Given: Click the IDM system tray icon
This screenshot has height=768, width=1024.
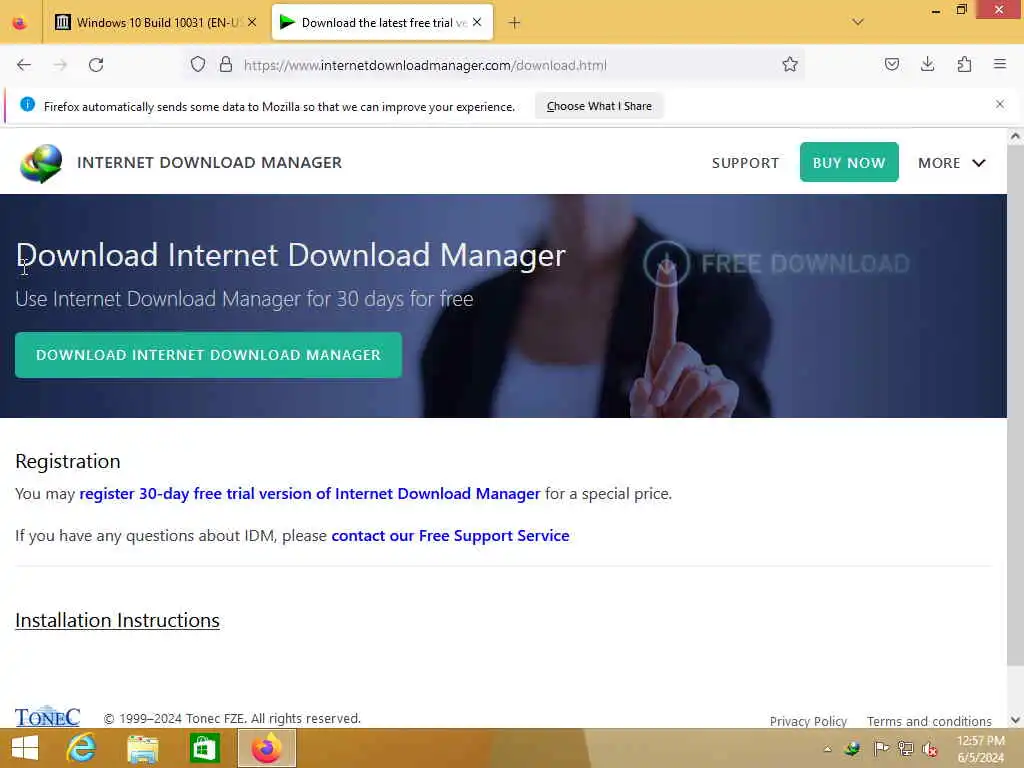Looking at the screenshot, I should [x=852, y=749].
